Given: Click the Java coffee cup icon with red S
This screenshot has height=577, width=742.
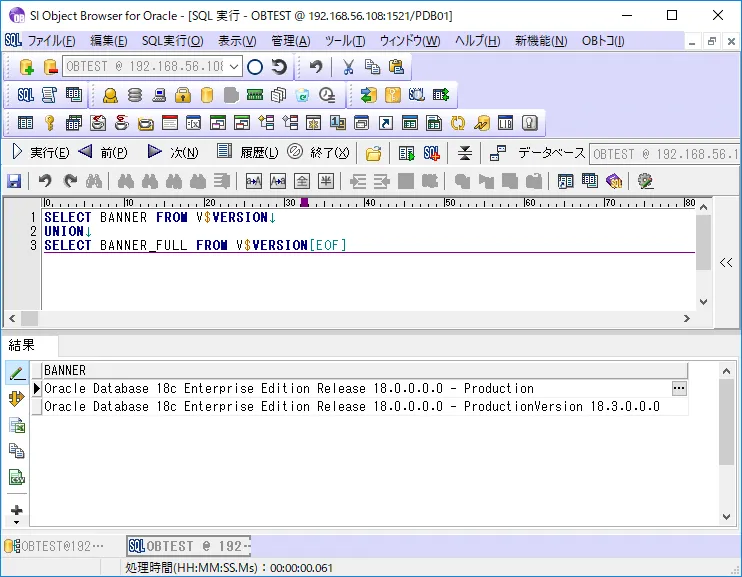Looking at the screenshot, I should click(x=122, y=123).
